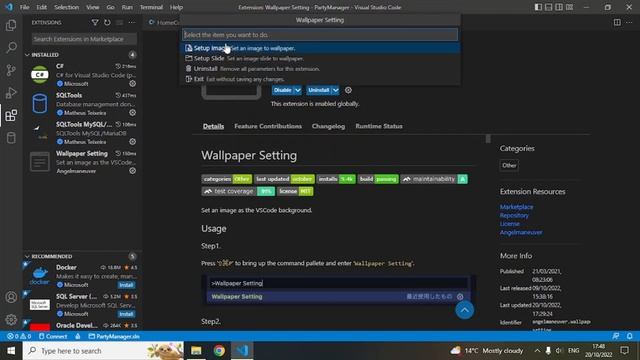Viewport: 640px width, 360px height.
Task: Open the Selection menu
Action: (x=66, y=7)
